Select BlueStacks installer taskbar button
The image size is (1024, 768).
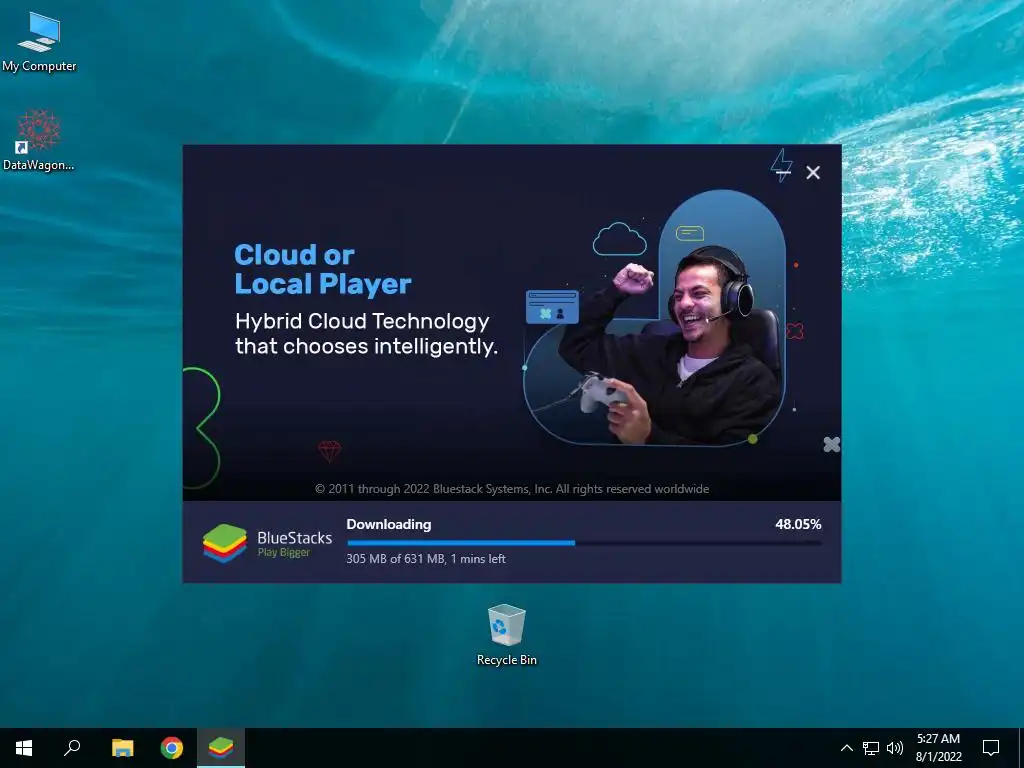pyautogui.click(x=221, y=748)
